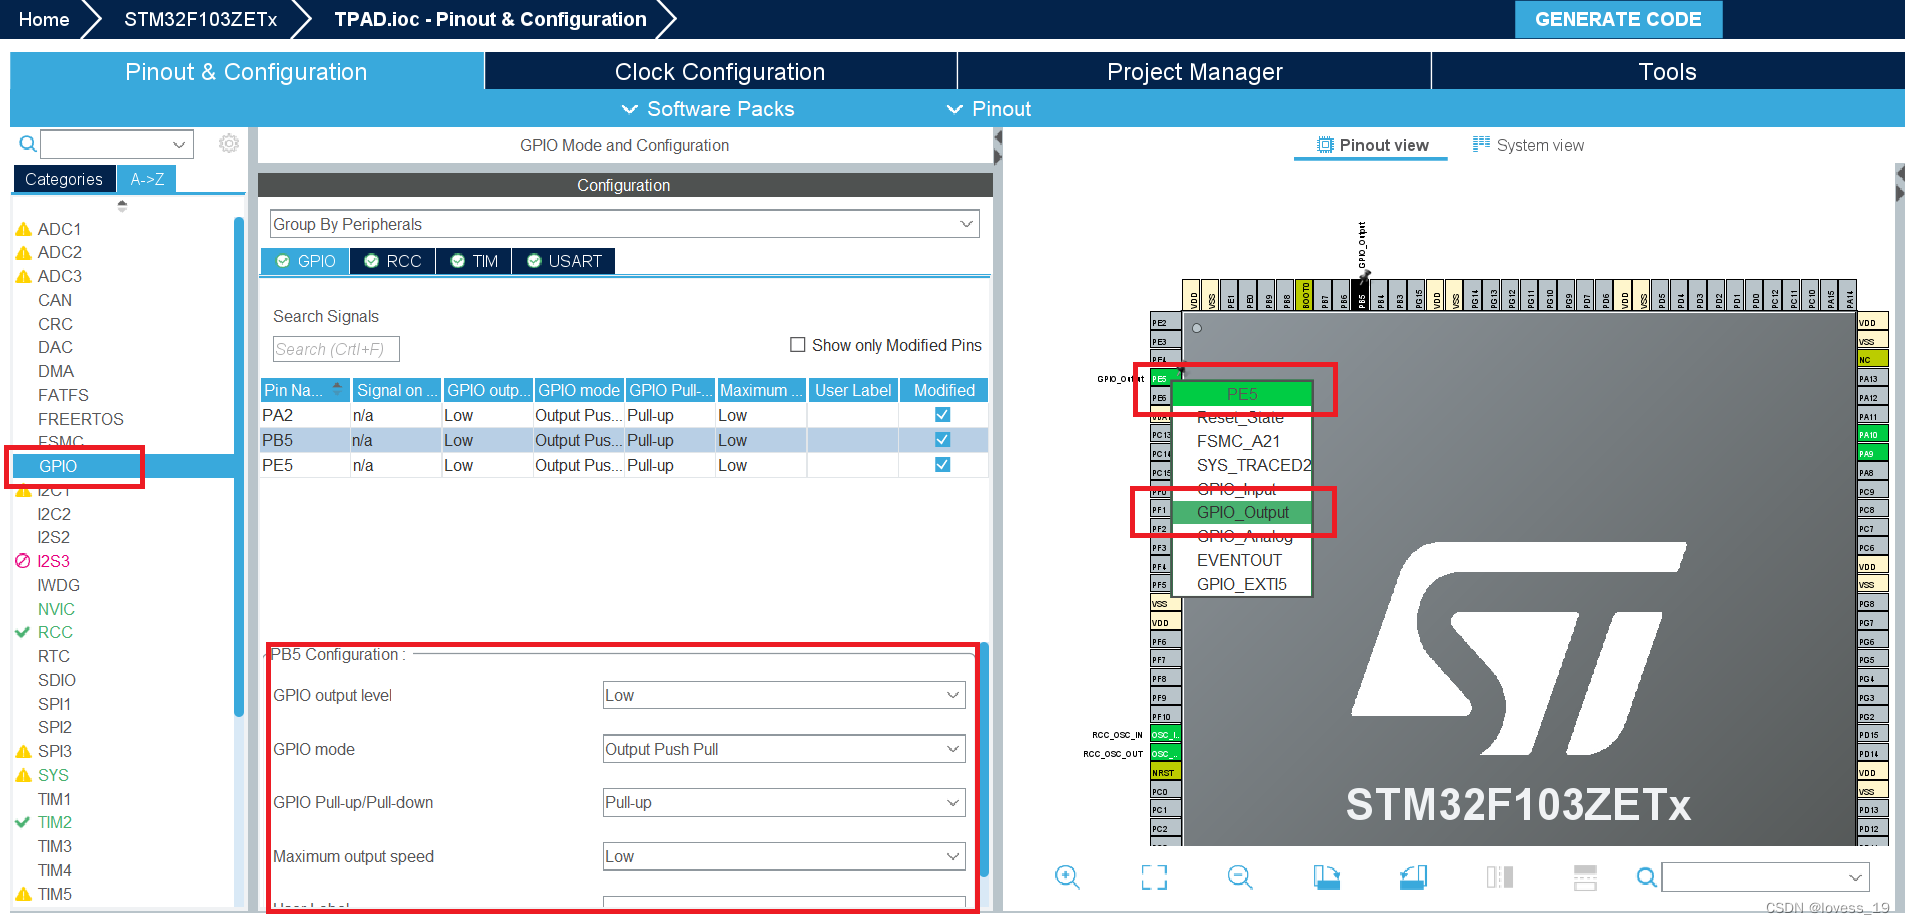The height and width of the screenshot is (924, 1905).
Task: Choose GPIO_EXTI5 from the pin menu
Action: tap(1242, 584)
